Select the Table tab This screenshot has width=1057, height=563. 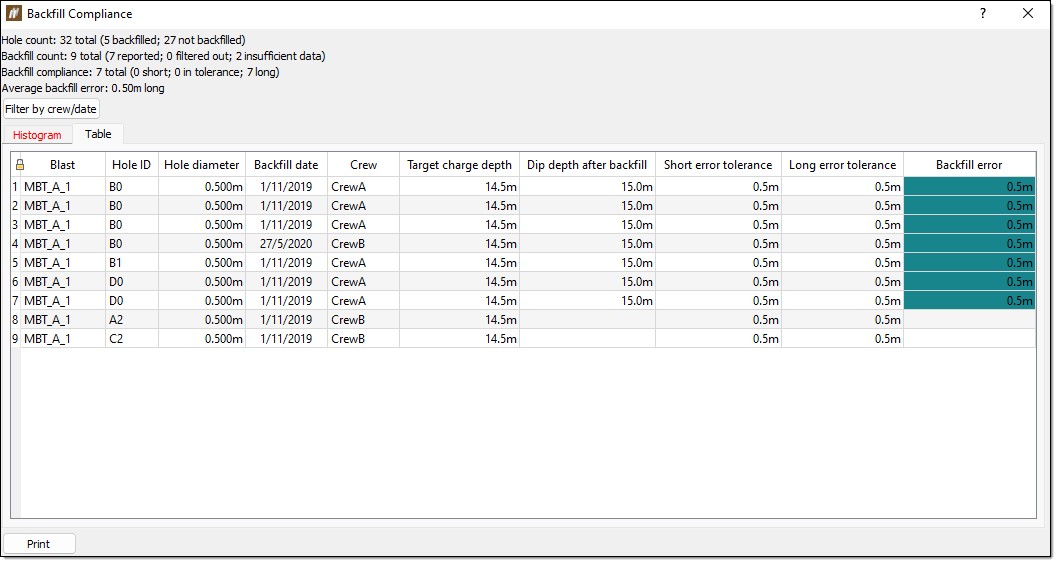(98, 134)
